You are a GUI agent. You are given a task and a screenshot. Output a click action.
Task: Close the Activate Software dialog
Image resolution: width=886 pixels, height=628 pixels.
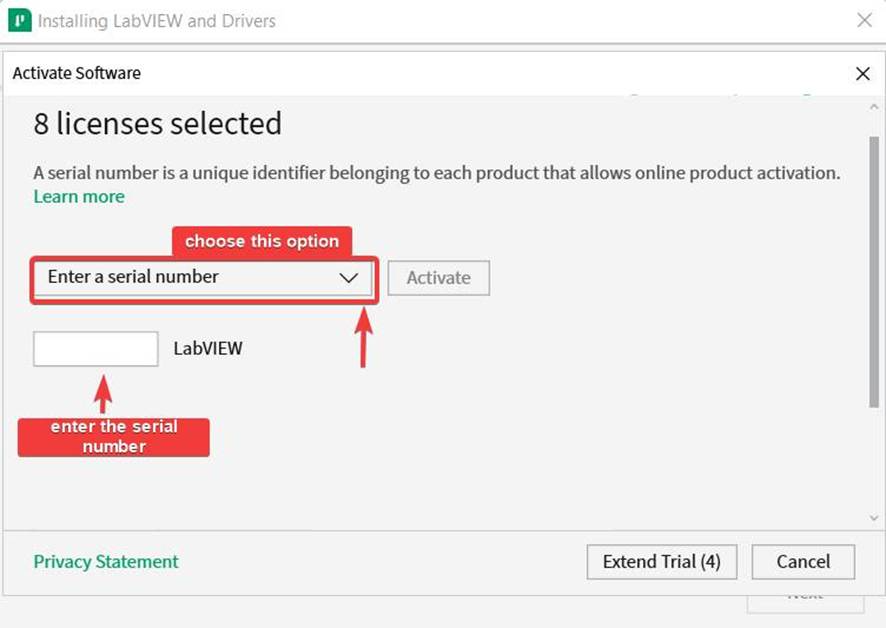[x=862, y=73]
